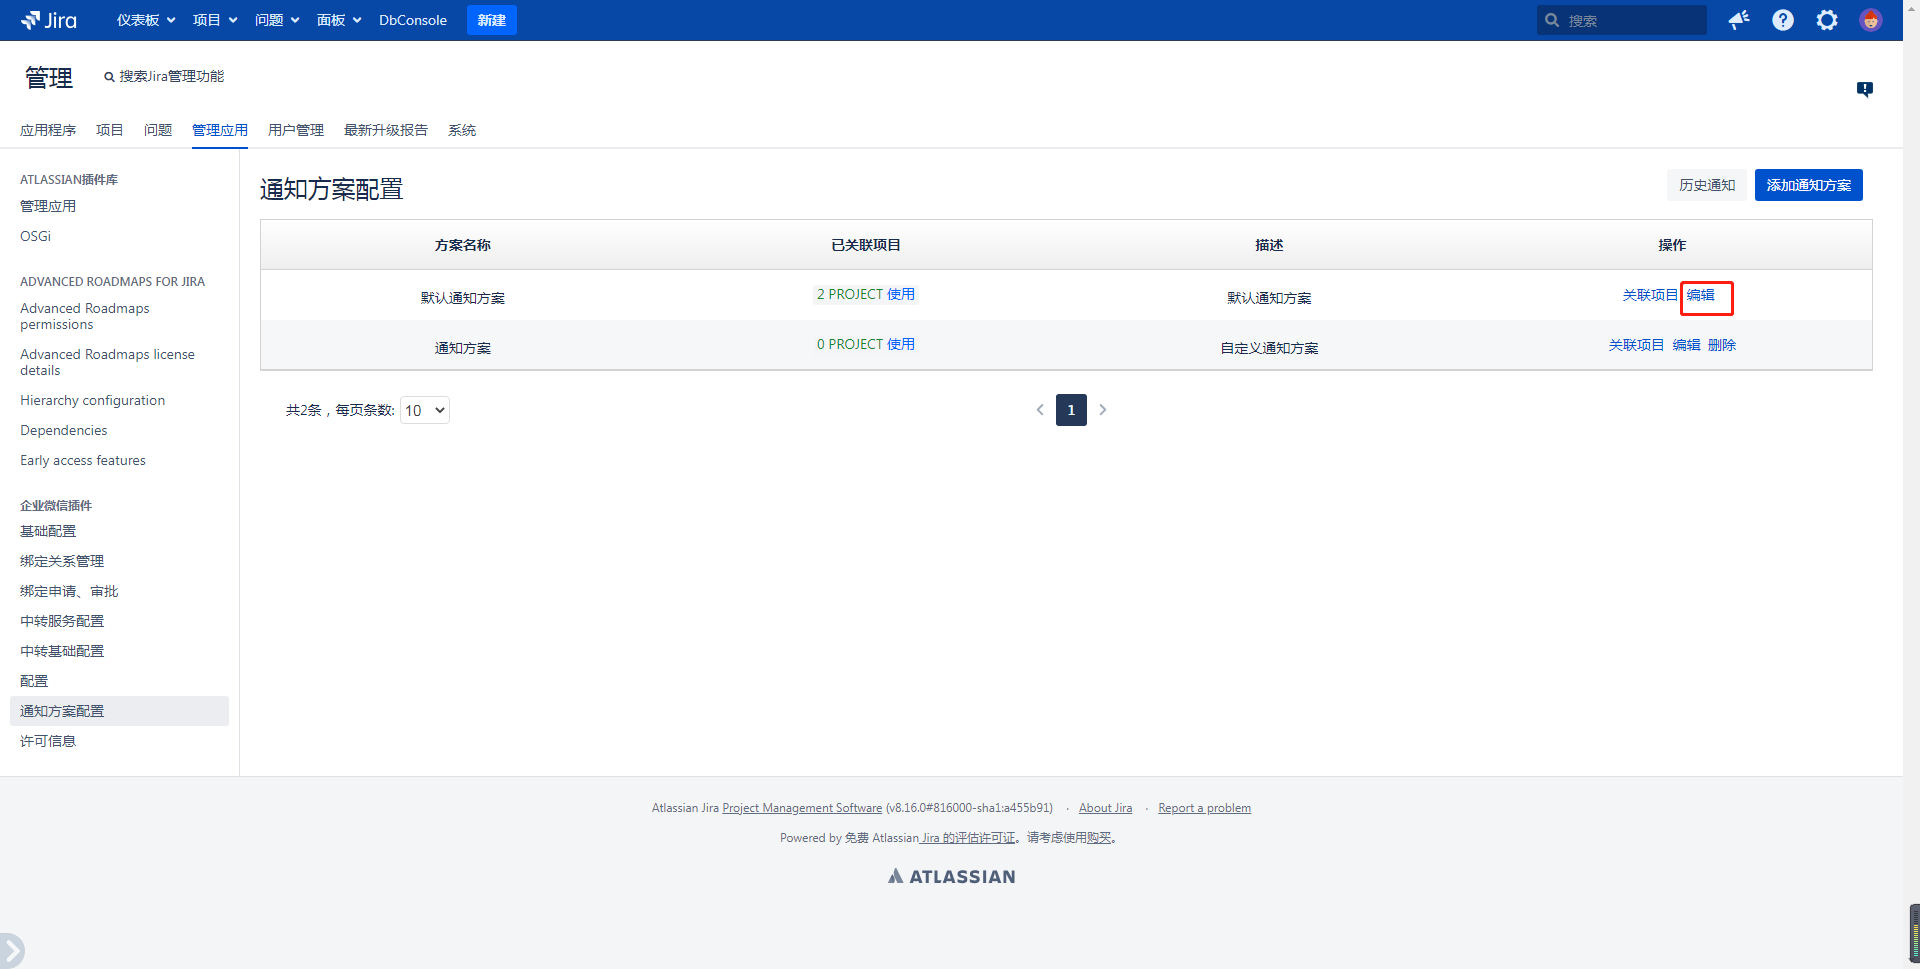Click 删除 link for 通知方案 row
Viewport: 1920px width, 969px height.
[x=1722, y=345]
